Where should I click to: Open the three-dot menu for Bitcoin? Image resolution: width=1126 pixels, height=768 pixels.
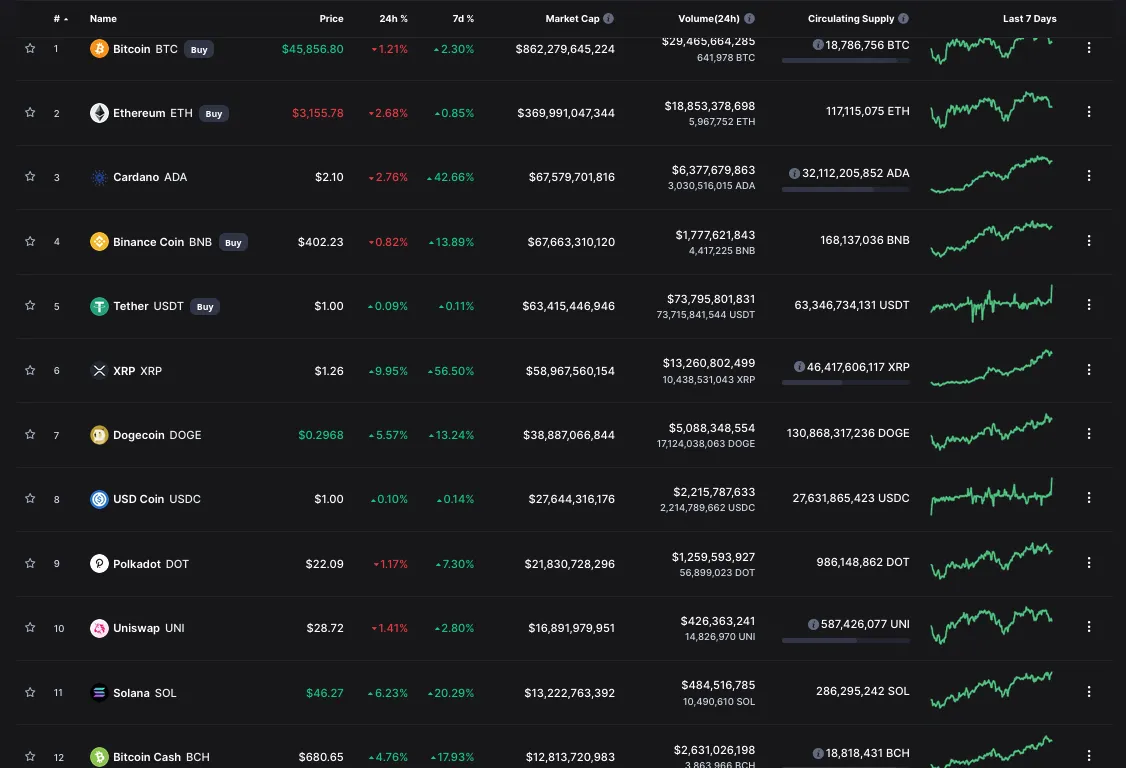(1089, 47)
